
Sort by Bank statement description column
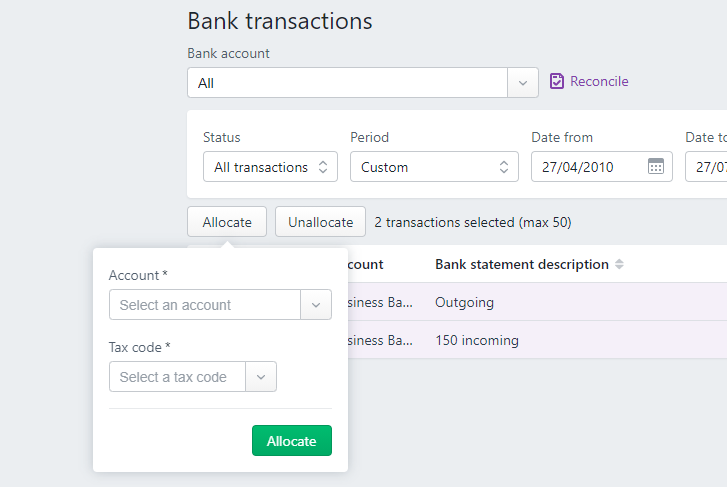[x=619, y=265]
